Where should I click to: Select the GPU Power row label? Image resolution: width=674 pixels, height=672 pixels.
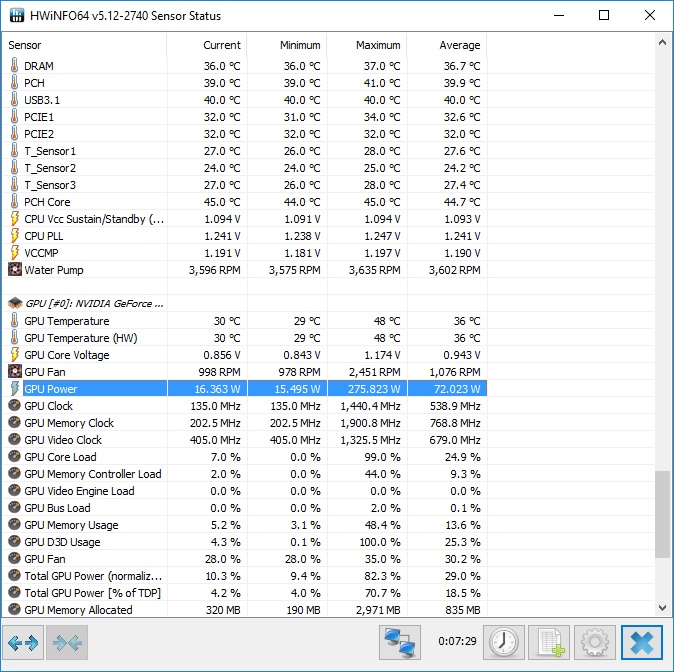coord(51,389)
